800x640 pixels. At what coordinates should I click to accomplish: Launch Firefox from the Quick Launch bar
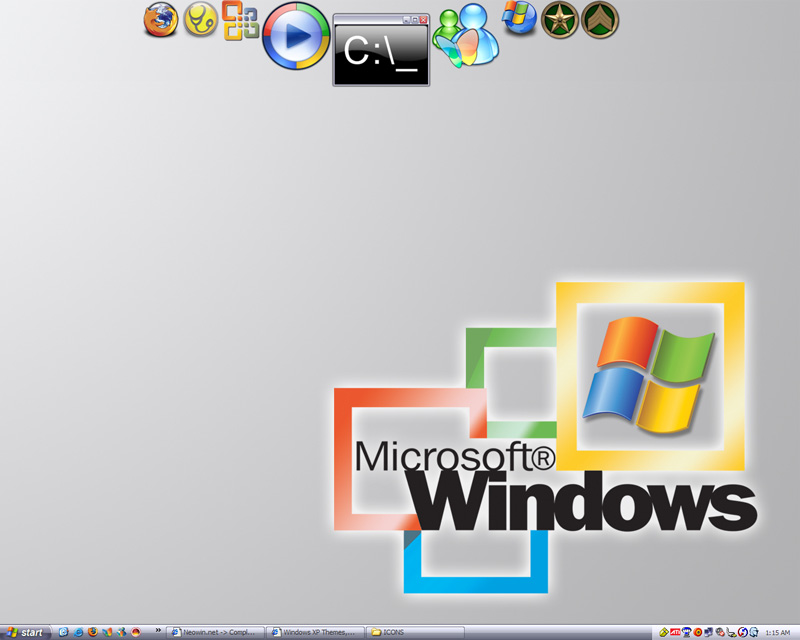pos(93,631)
